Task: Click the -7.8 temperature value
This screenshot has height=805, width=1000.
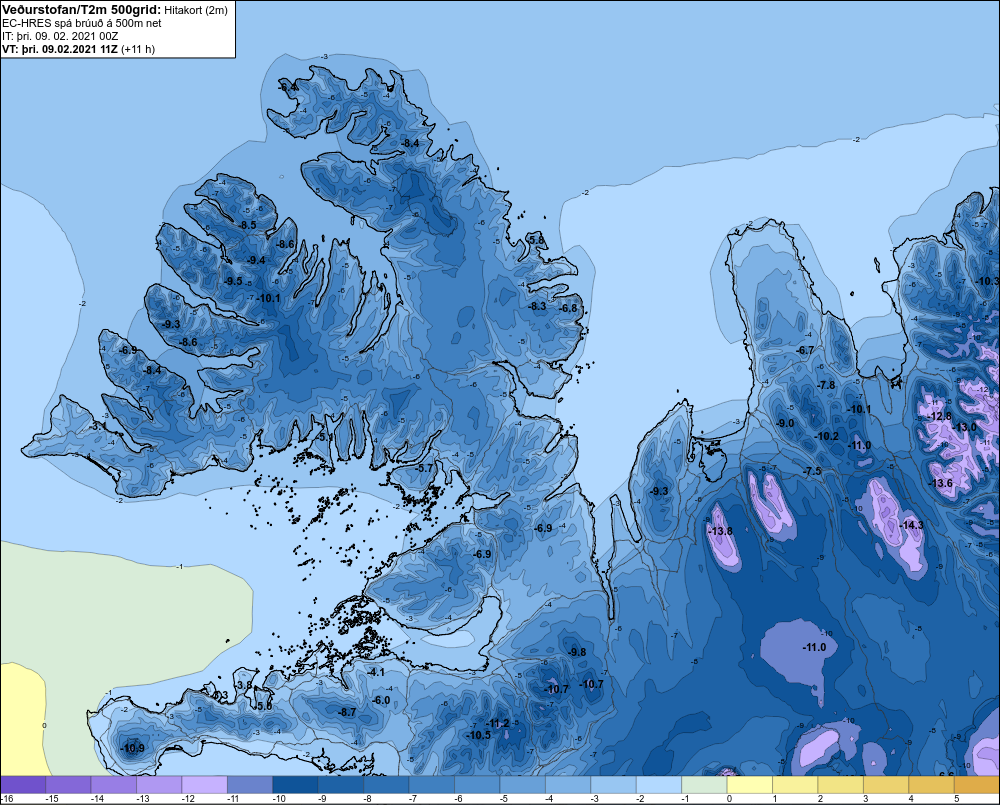Action: [826, 385]
